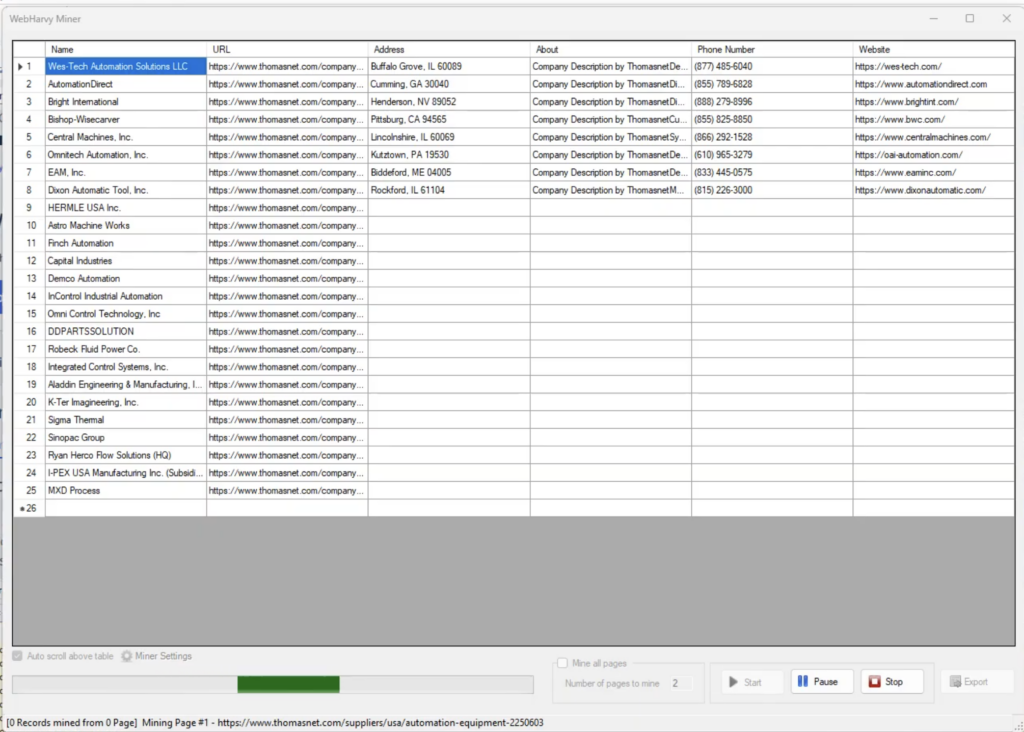Click the Phone Number column header
This screenshot has height=732, width=1024.
click(x=771, y=49)
